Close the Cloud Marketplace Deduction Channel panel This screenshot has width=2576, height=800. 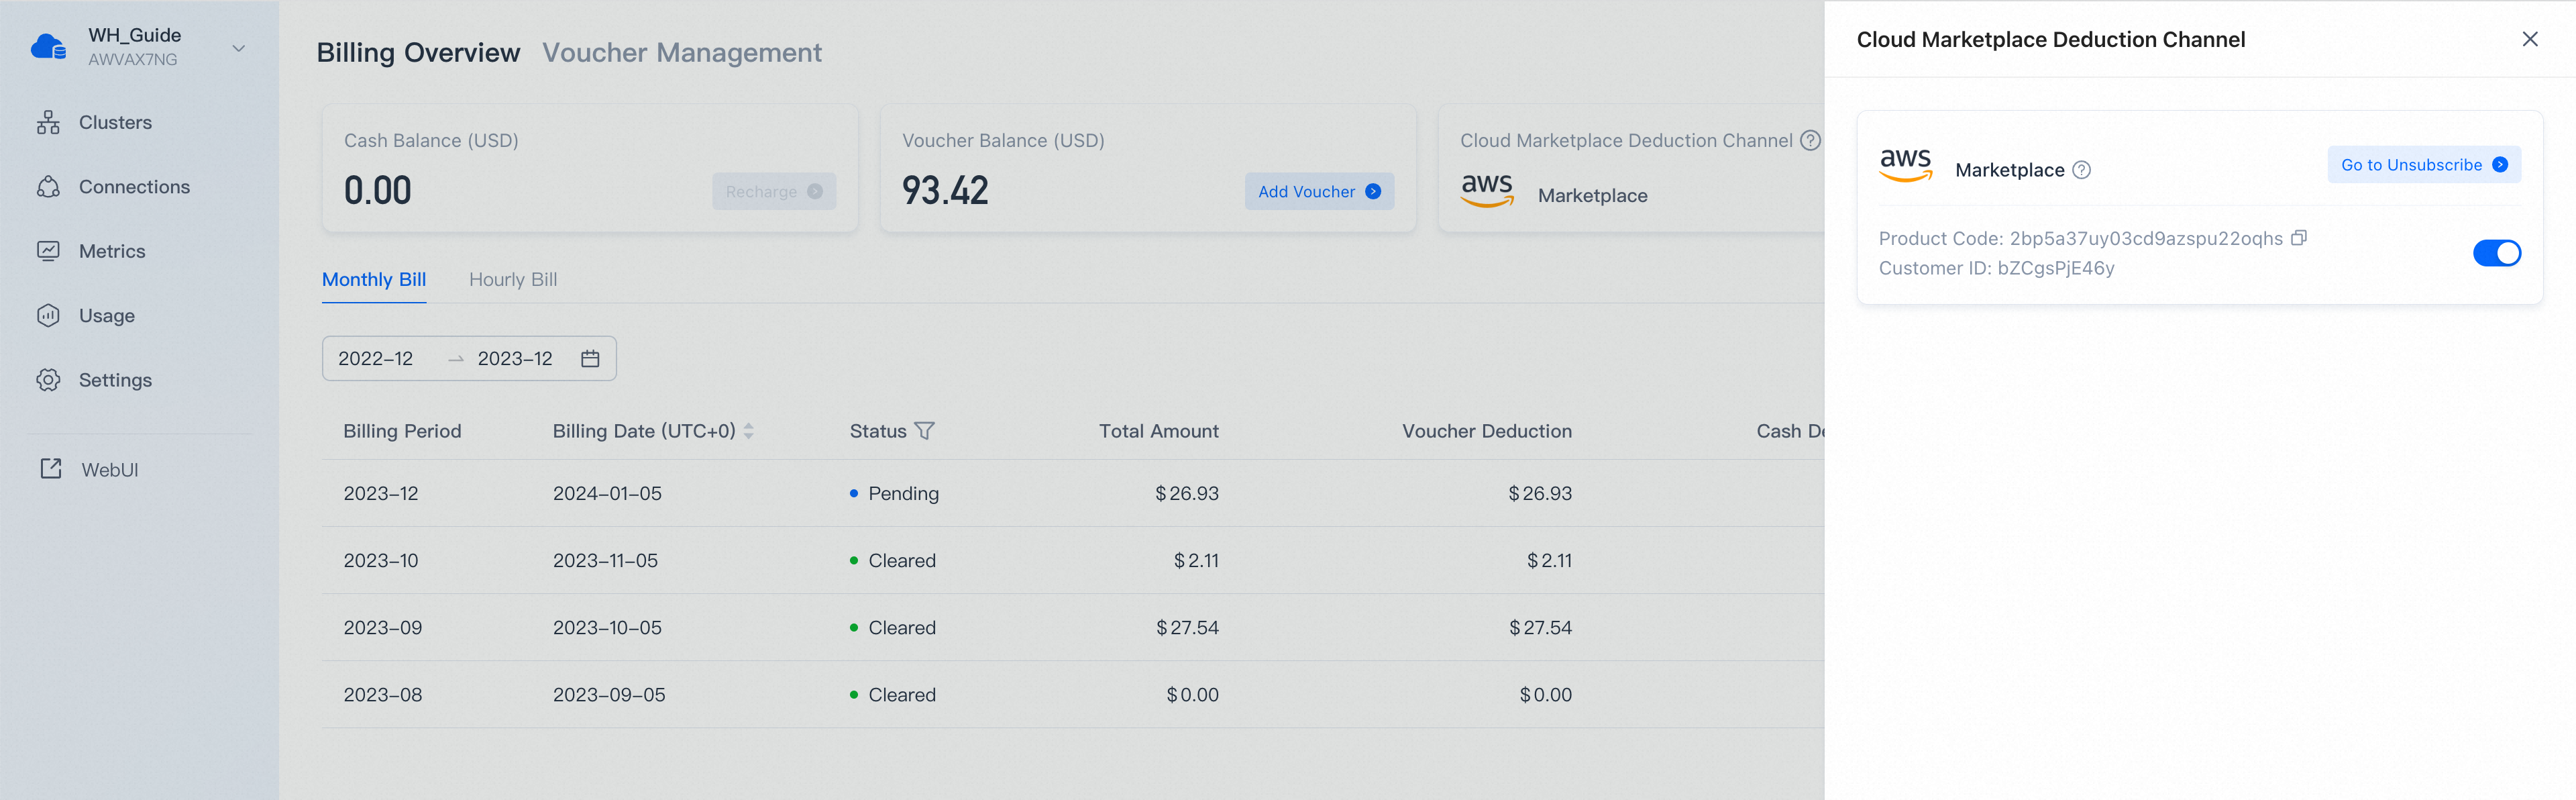point(2530,38)
